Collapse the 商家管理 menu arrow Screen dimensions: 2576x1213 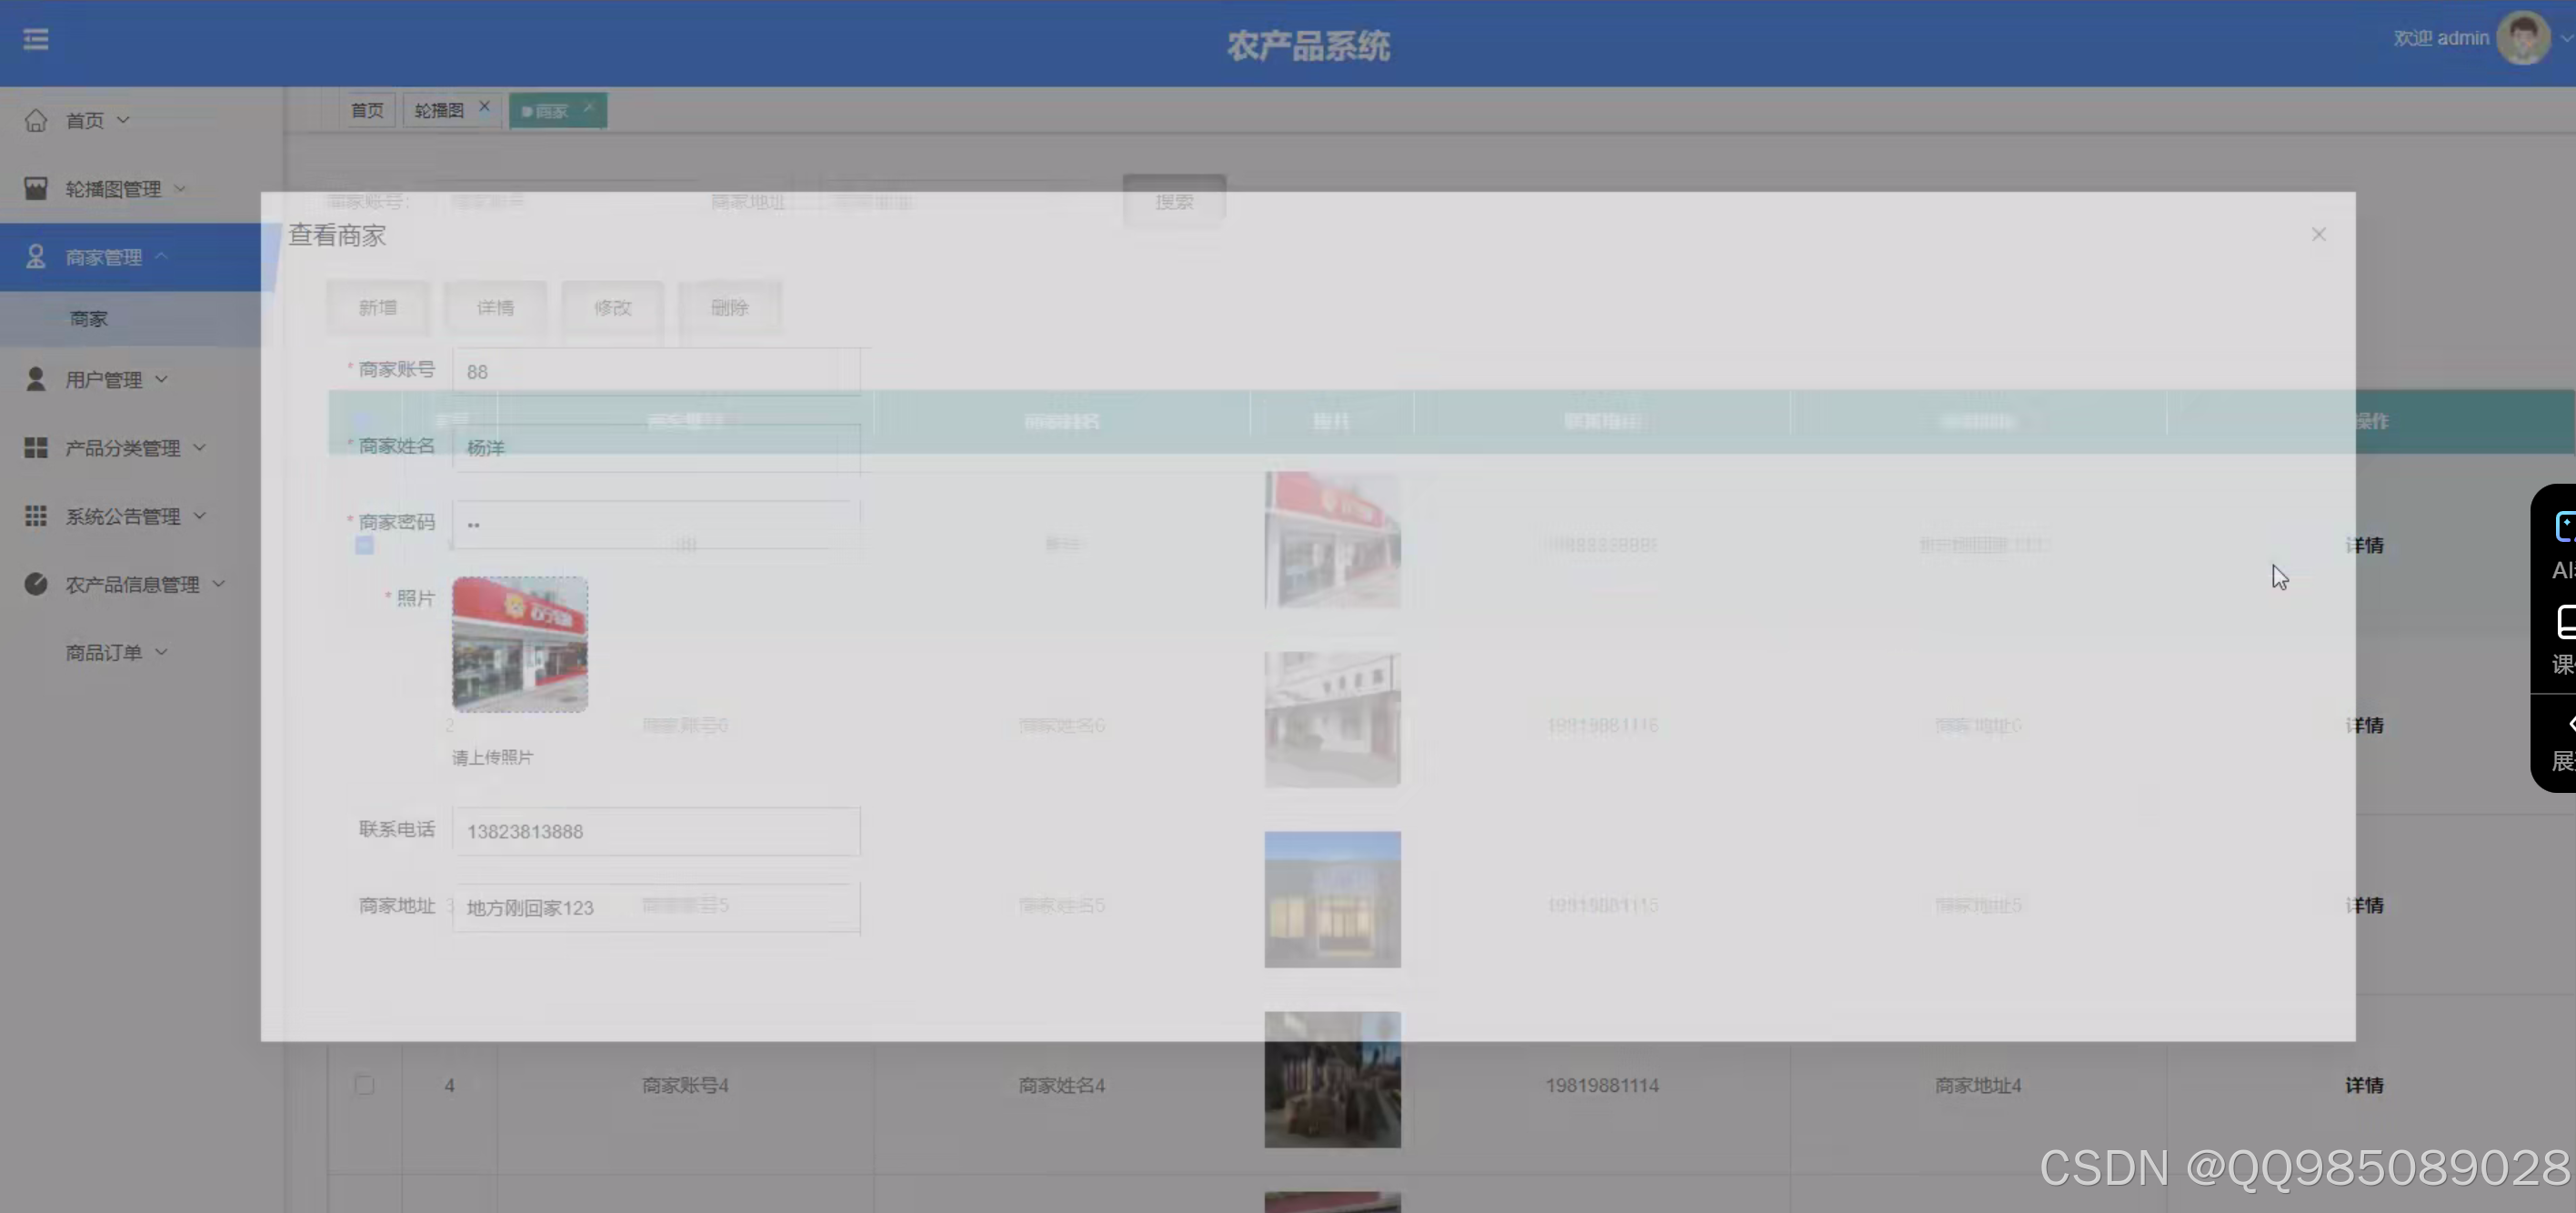(162, 257)
